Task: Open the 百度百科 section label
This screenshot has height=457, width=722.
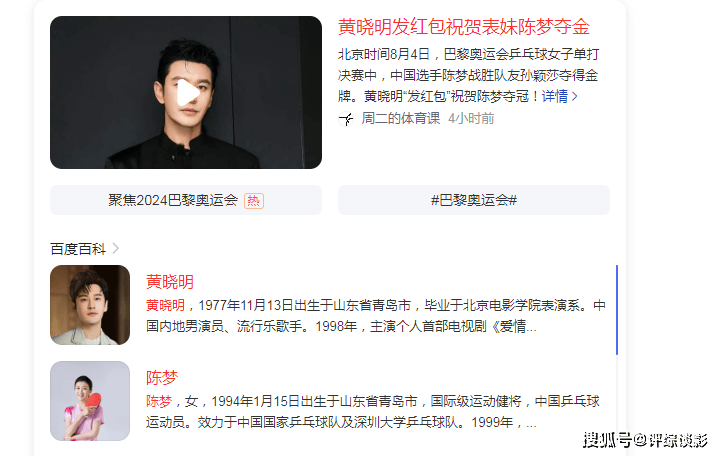Action: click(78, 249)
